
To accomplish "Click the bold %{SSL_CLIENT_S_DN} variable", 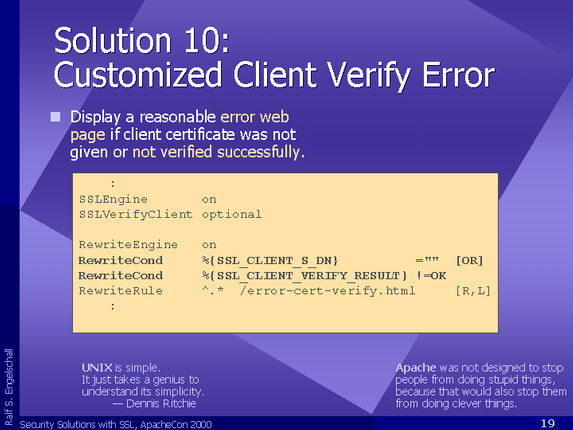I will [x=270, y=261].
